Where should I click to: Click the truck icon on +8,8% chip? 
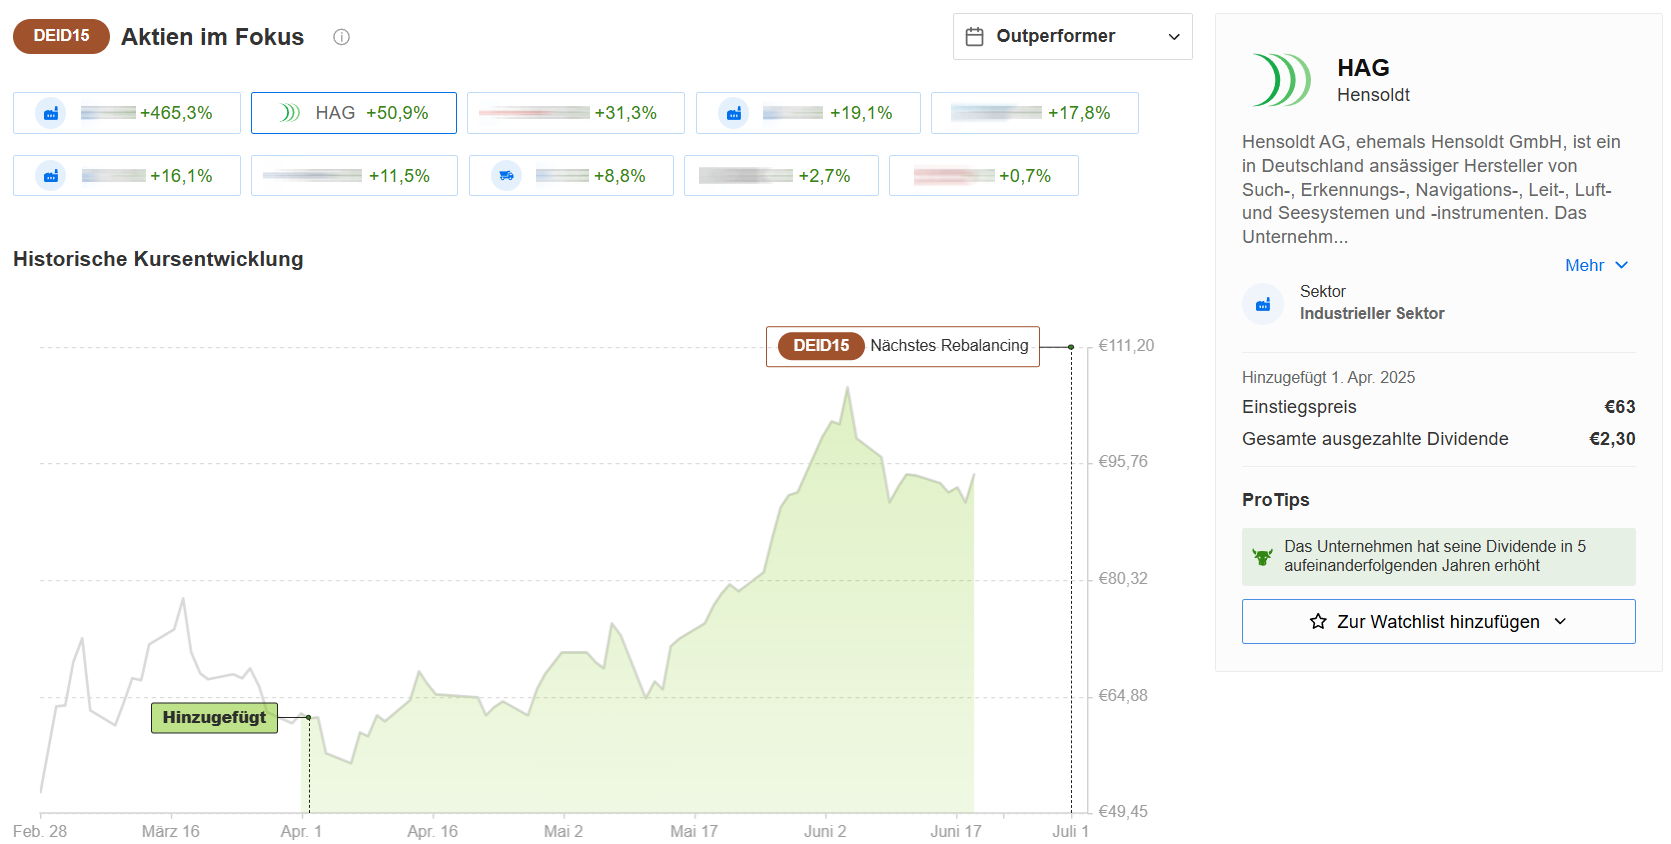[507, 176]
